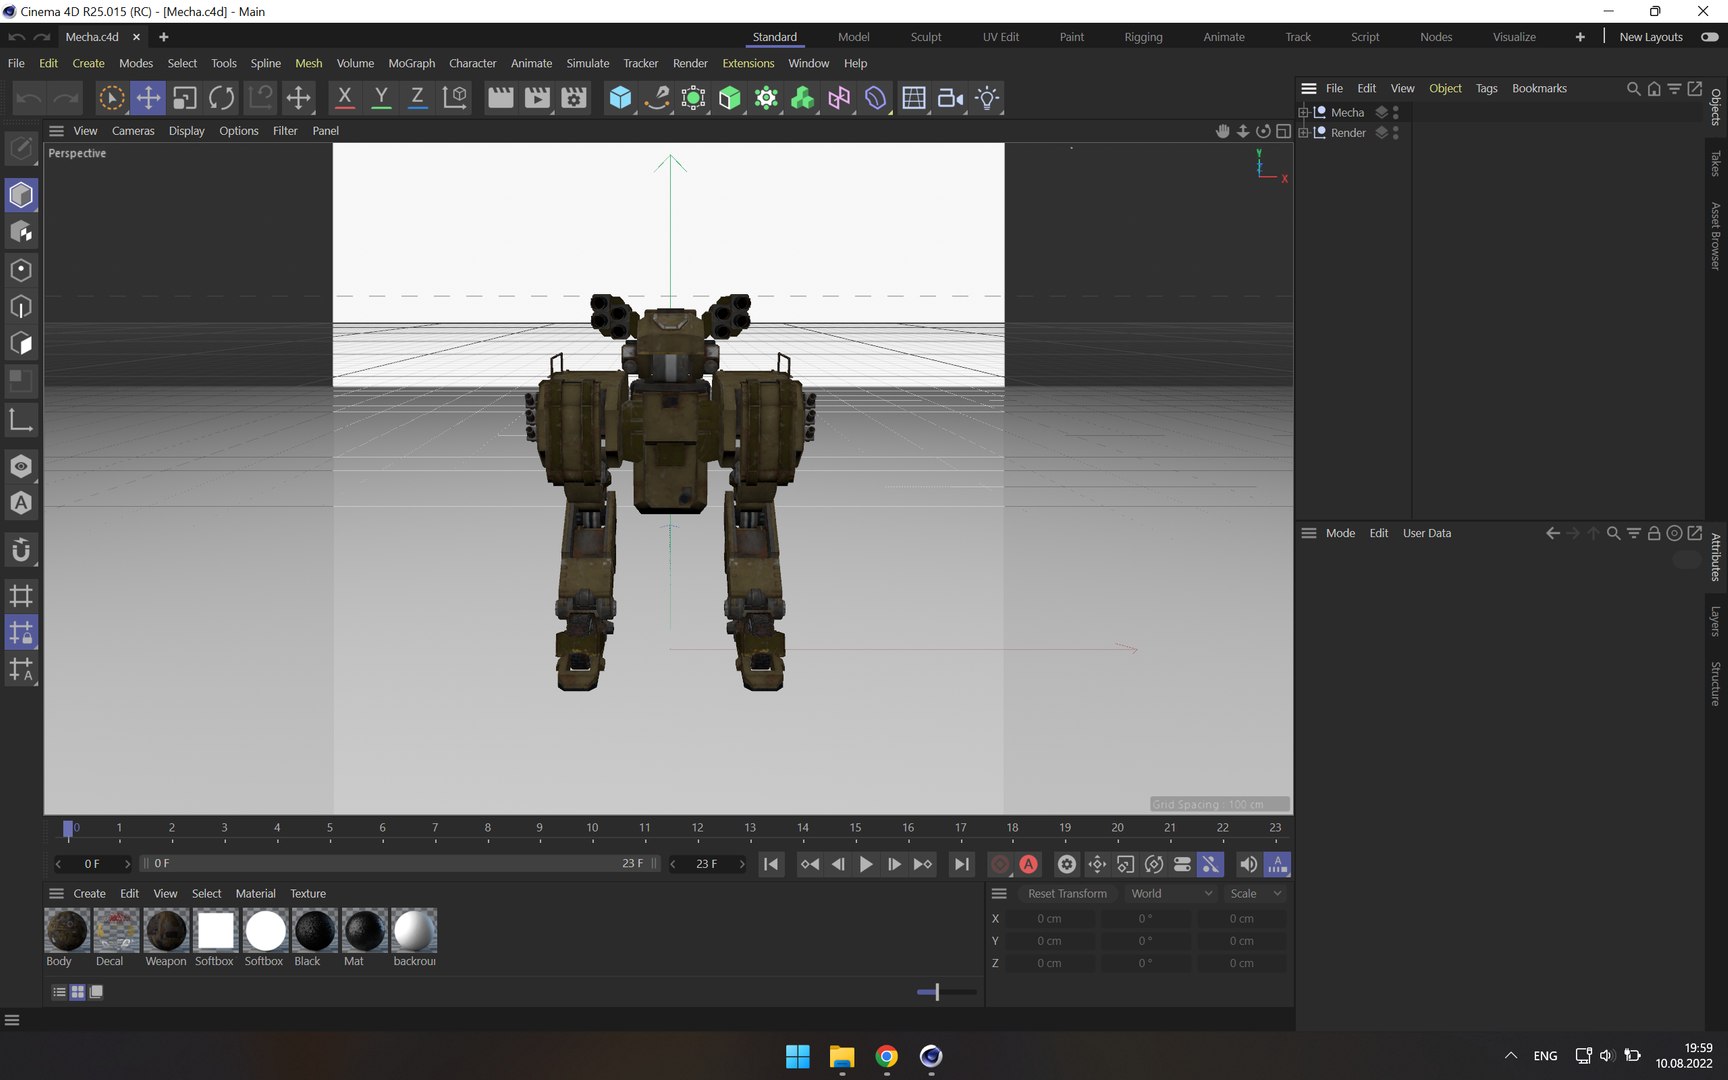Open the Extensions menu

[x=748, y=63]
